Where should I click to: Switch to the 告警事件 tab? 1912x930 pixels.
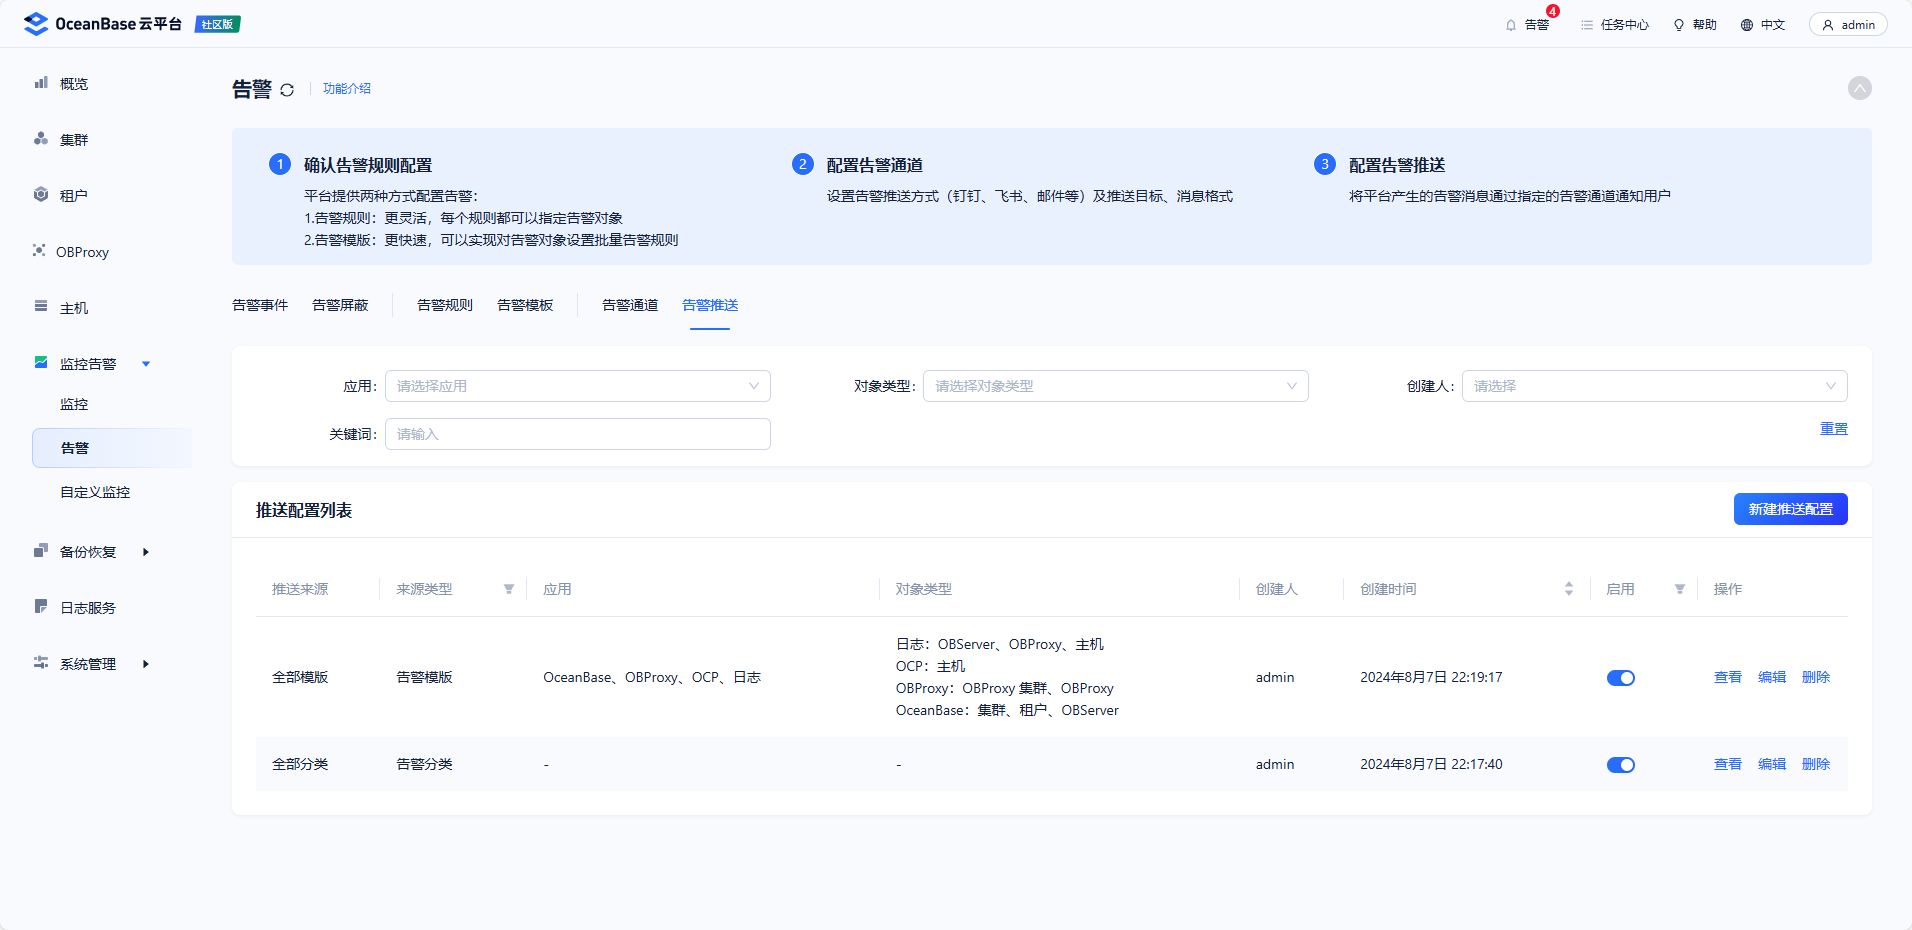tap(260, 305)
